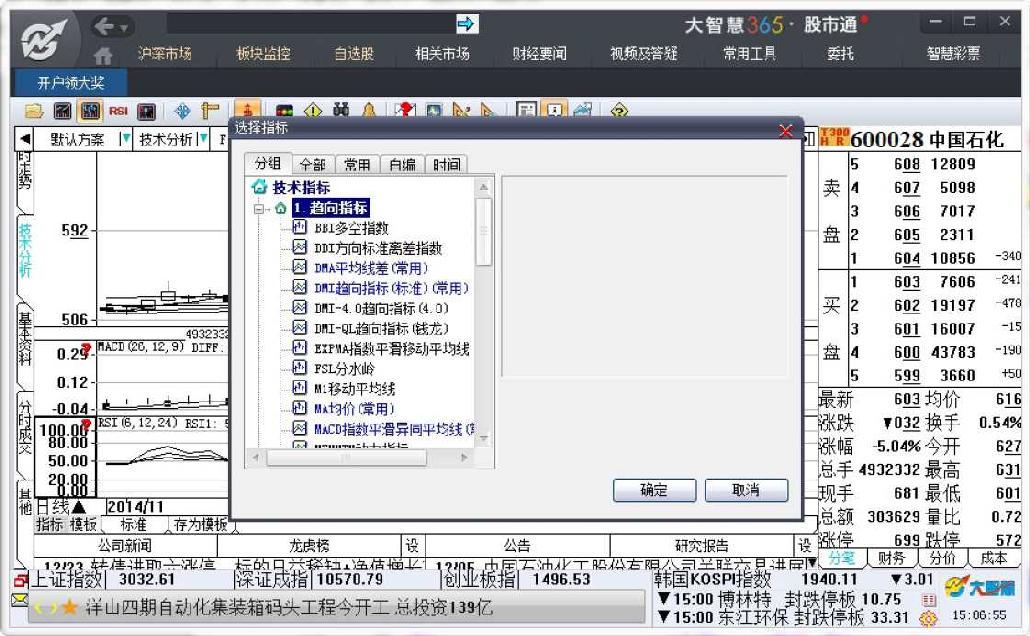Image resolution: width=1030 pixels, height=636 pixels.
Task: Select MACD指数平滑异同平均线 in tree
Action: pos(394,429)
